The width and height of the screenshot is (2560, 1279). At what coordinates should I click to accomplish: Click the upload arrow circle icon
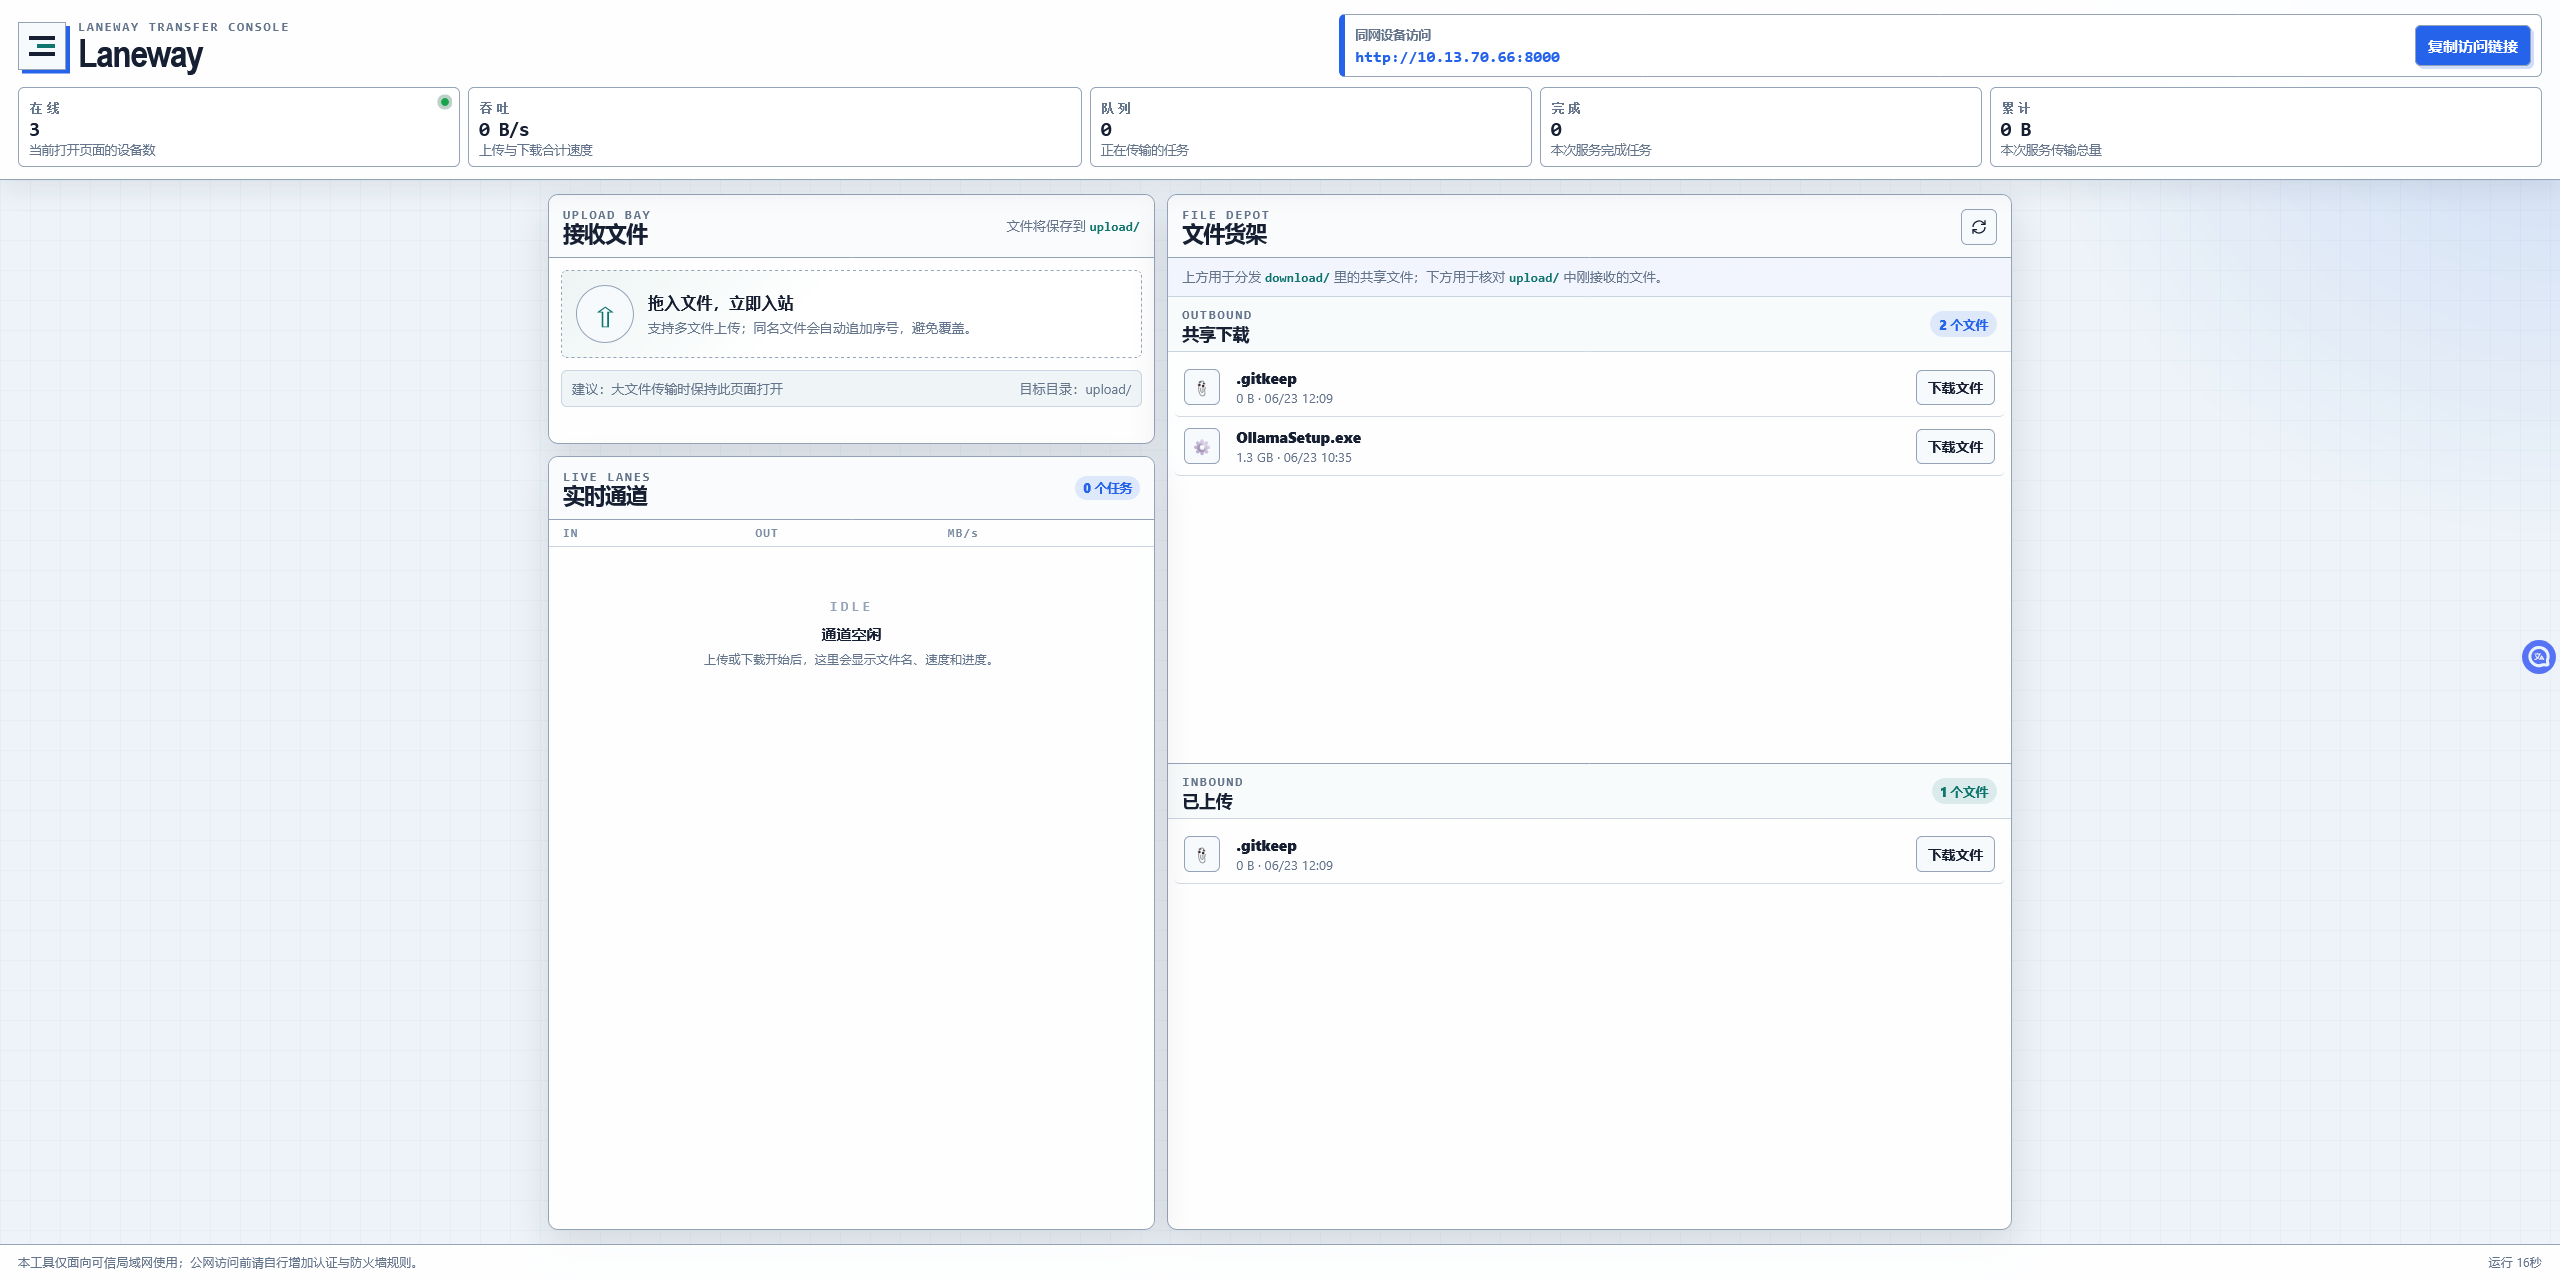pos(605,314)
